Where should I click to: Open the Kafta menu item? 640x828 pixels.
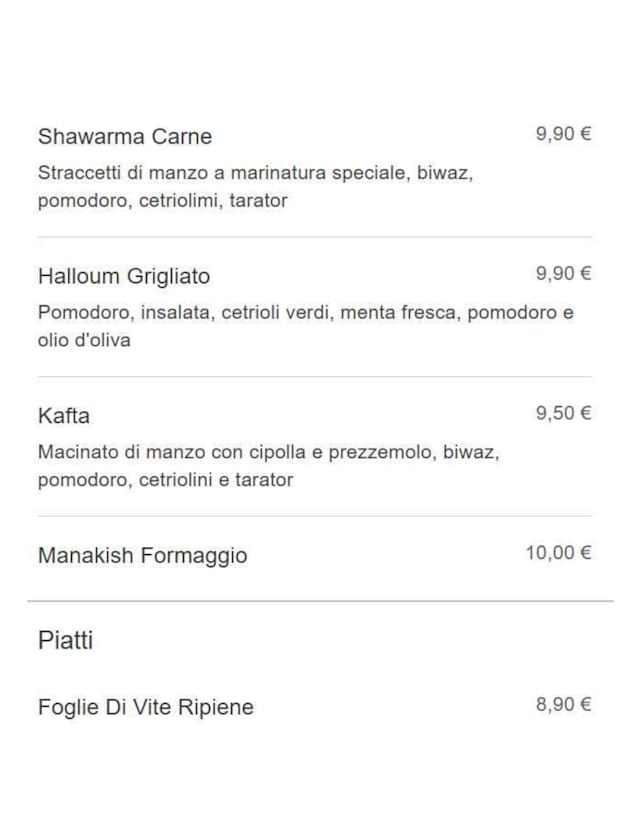click(64, 416)
